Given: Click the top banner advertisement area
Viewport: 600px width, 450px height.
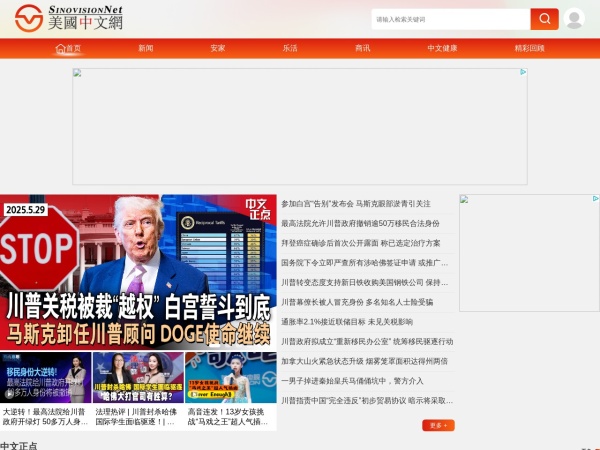Looking at the screenshot, I should coord(300,126).
